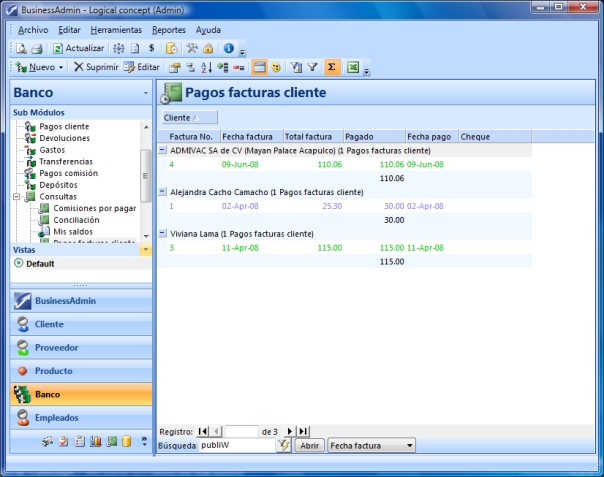Click the padlock security icon

208,48
